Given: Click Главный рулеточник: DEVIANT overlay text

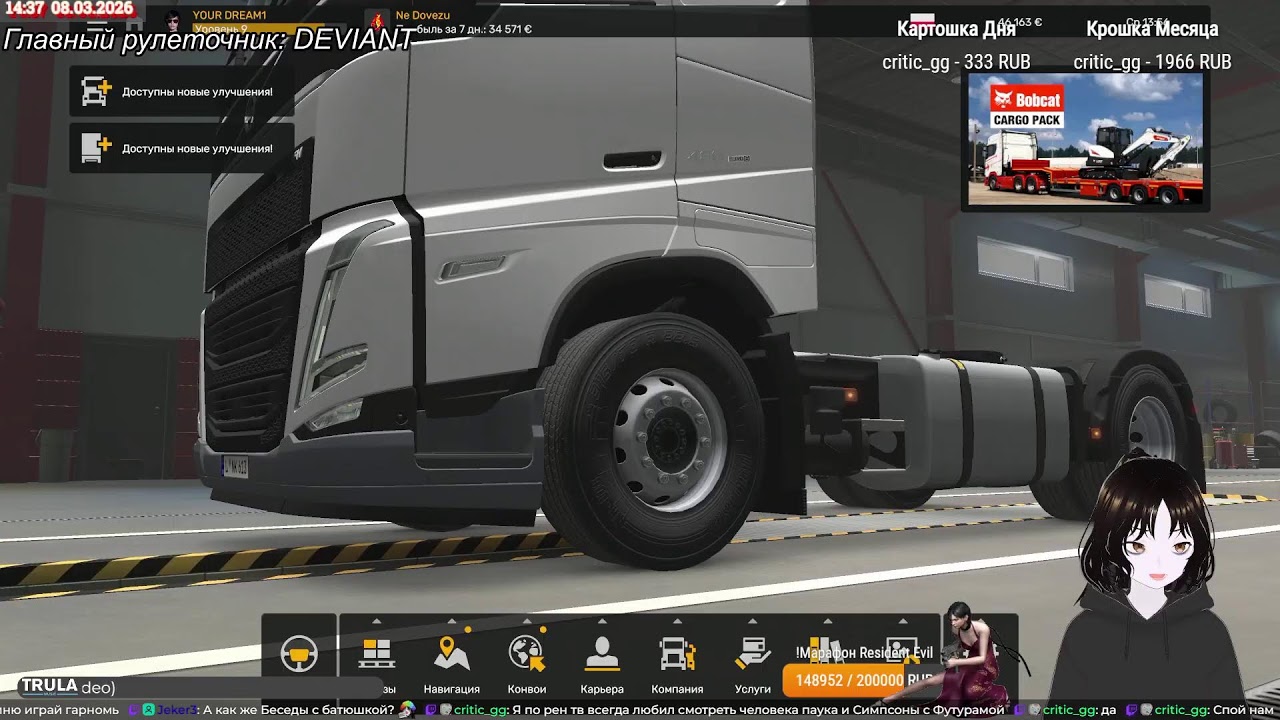Looking at the screenshot, I should pyautogui.click(x=208, y=39).
